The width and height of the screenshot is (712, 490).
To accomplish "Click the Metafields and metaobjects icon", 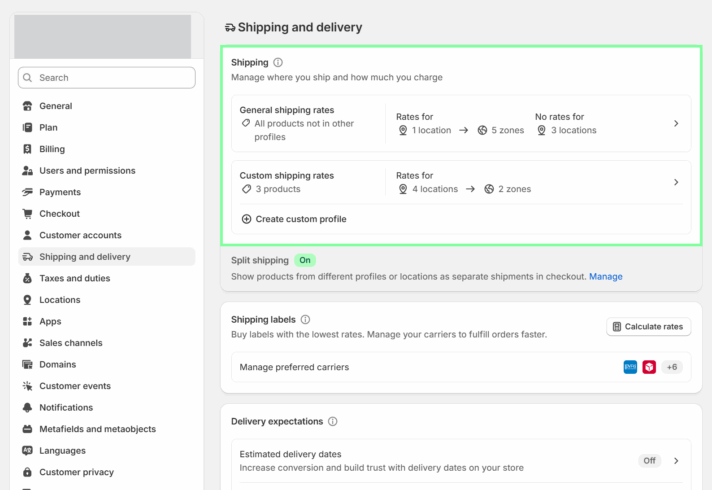I will [x=27, y=429].
